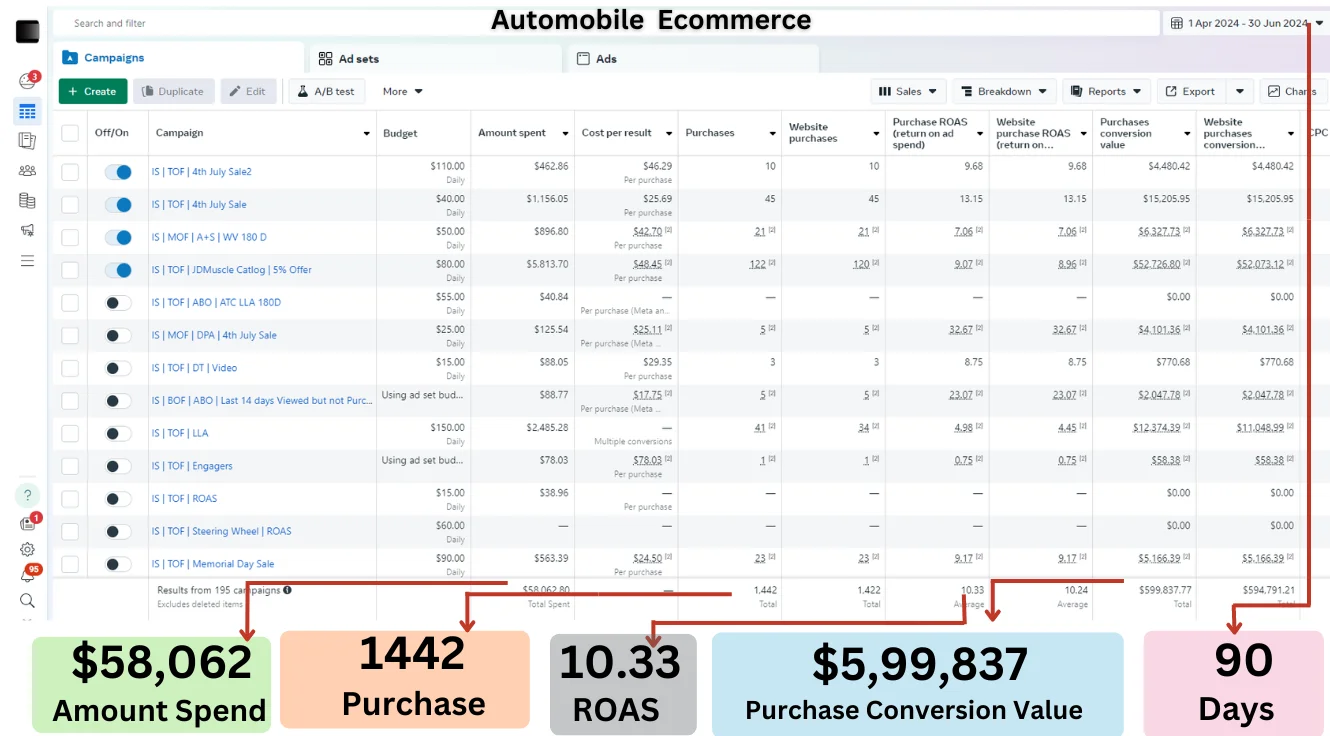
Task: Open the Campaign column header dropdown arrow
Action: 366,133
